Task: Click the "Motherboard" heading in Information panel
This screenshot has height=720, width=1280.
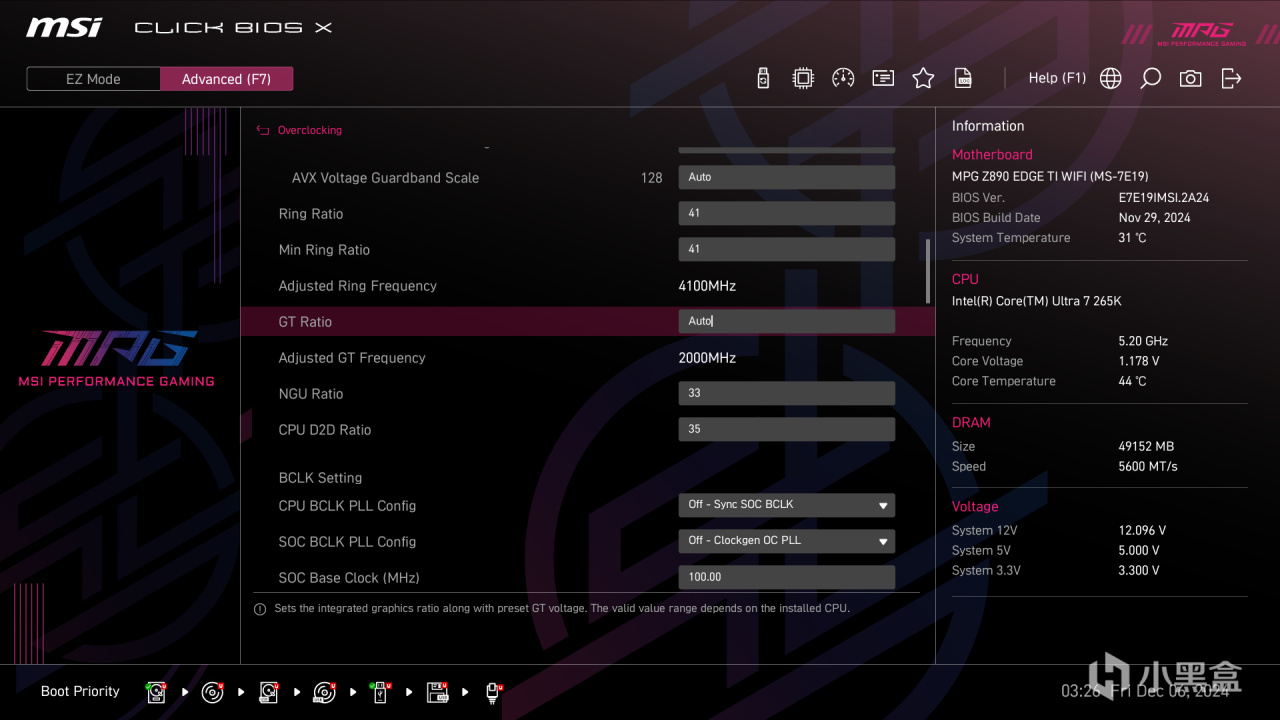Action: 992,155
